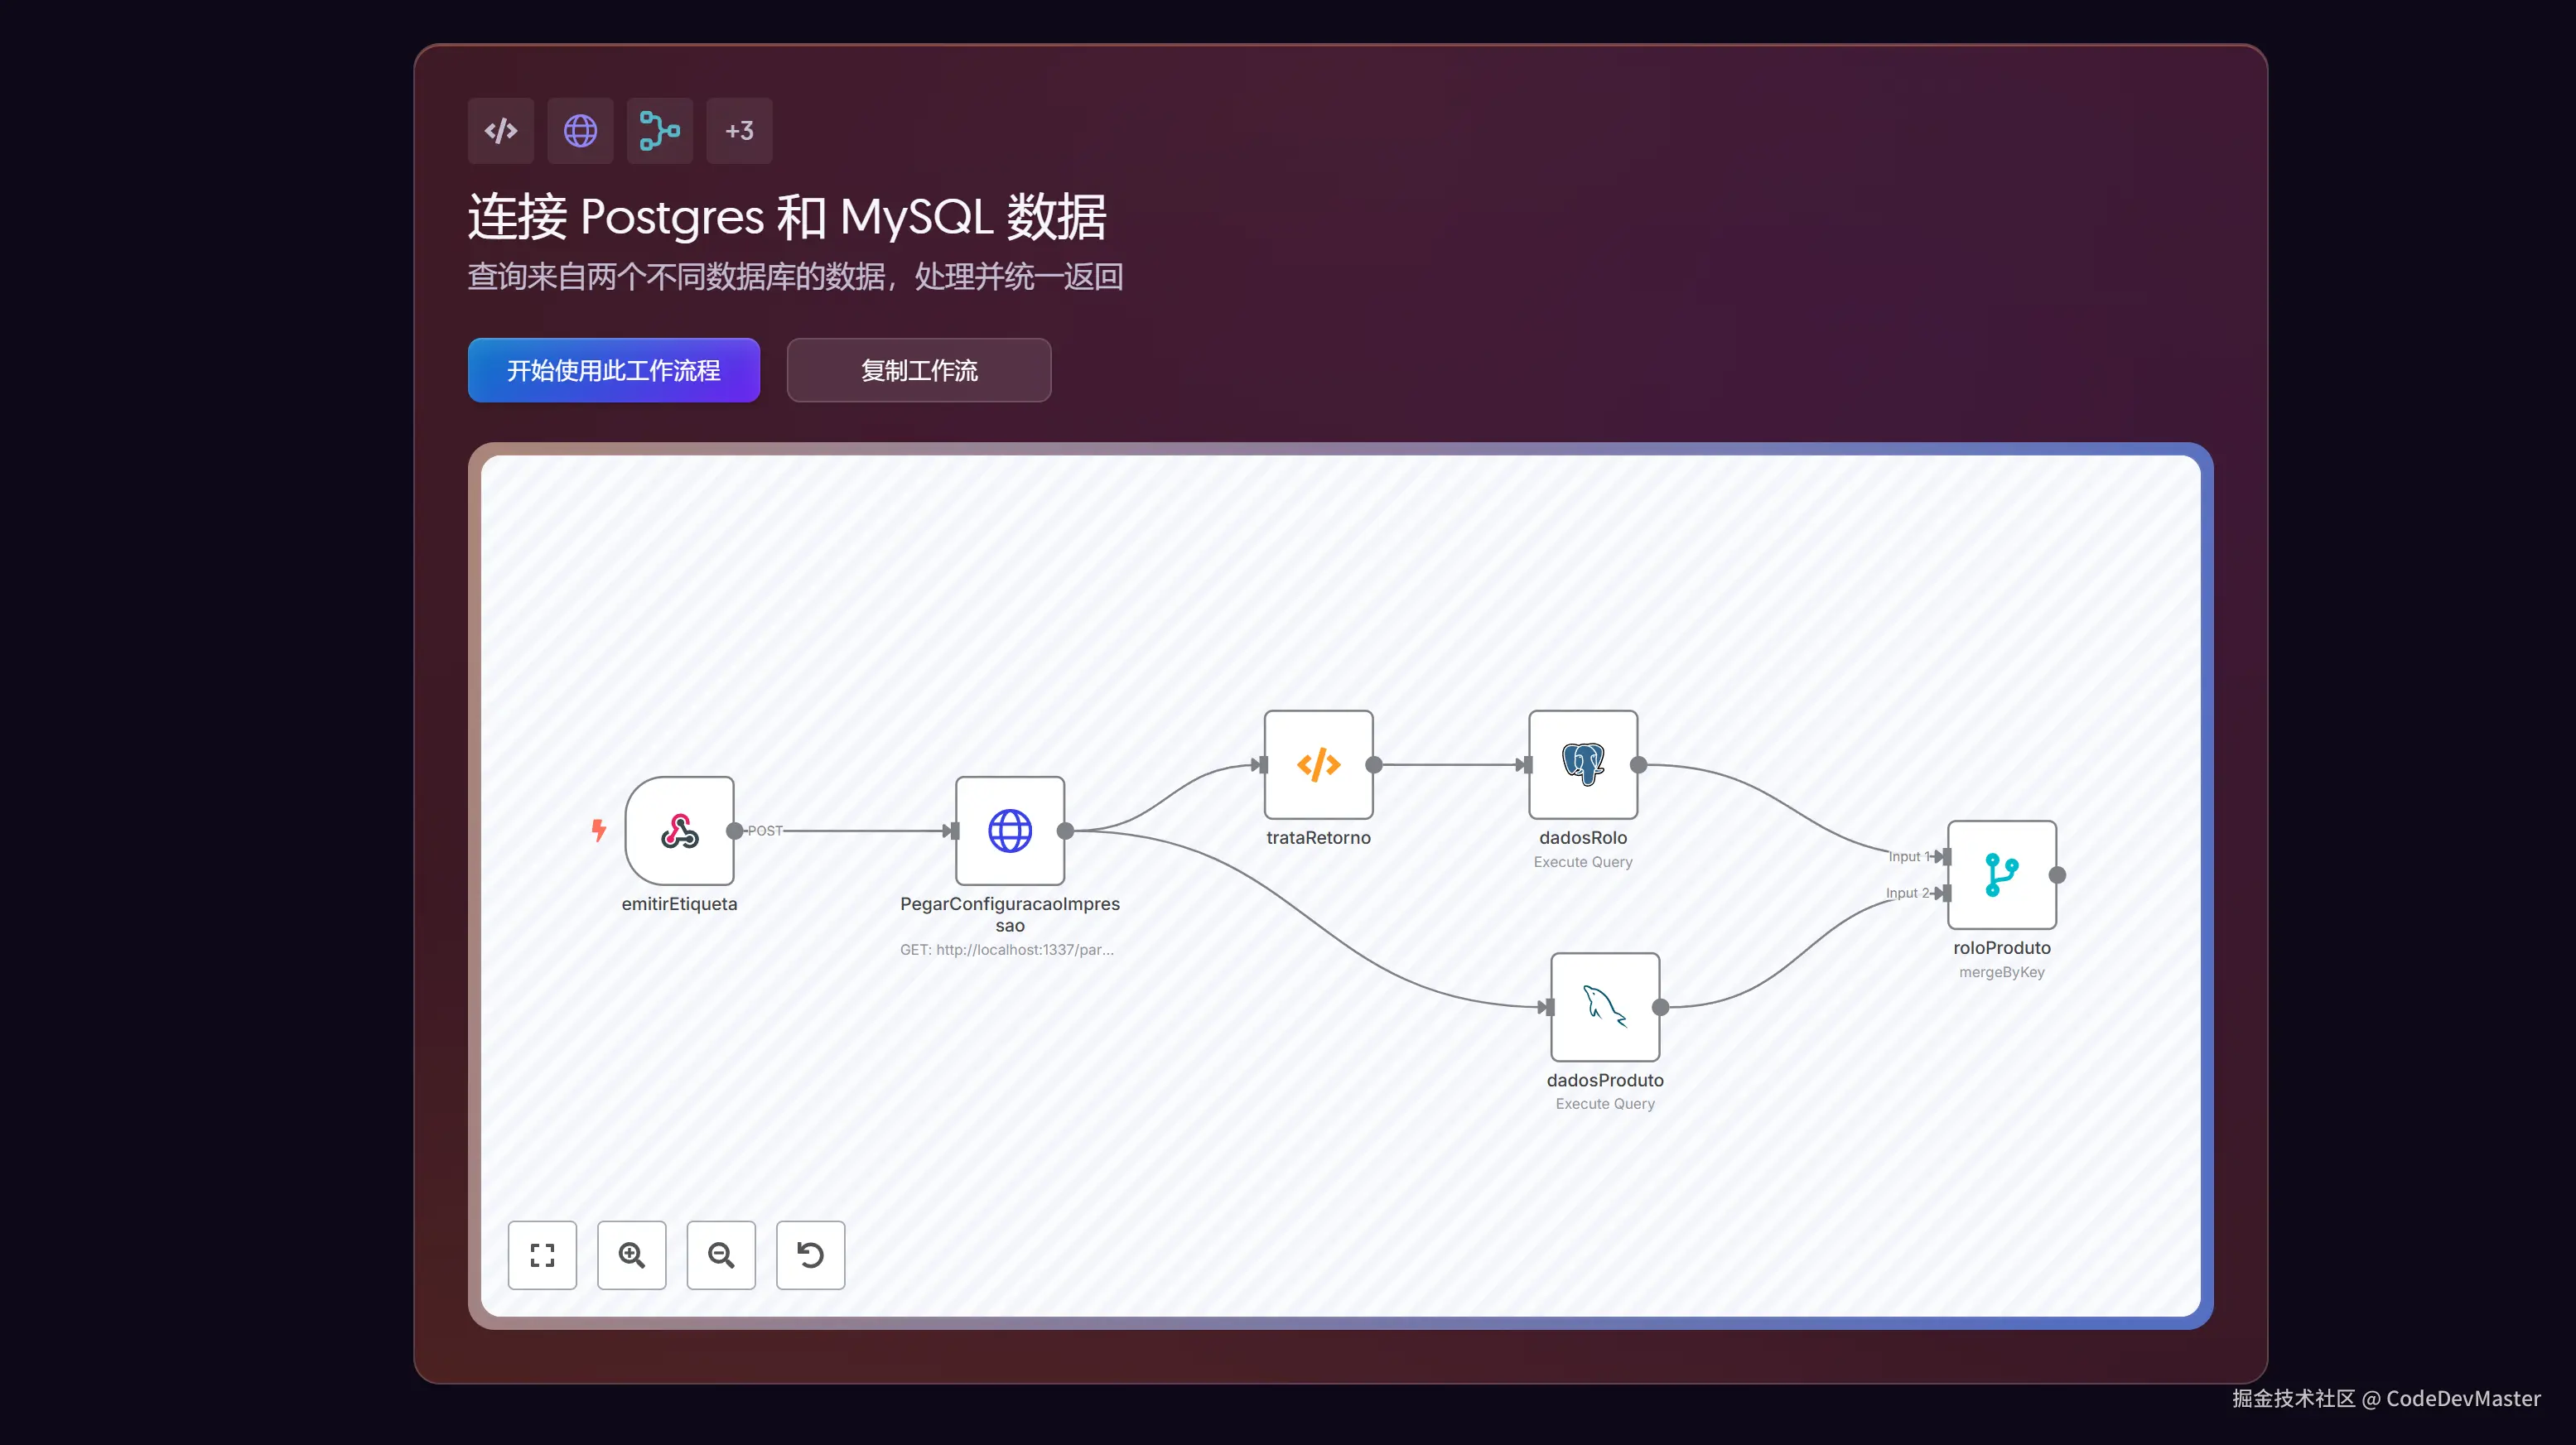Zoom in on the workflow canvas
This screenshot has height=1445, width=2576.
tap(632, 1255)
